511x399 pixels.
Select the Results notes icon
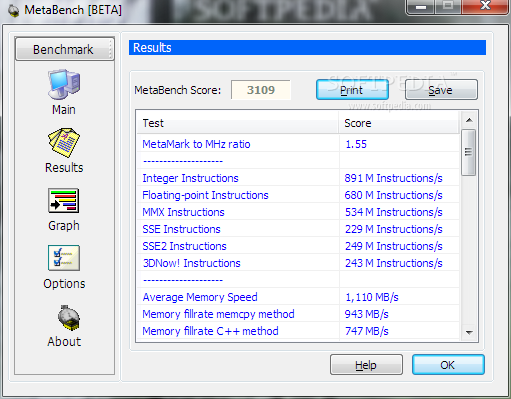(64, 143)
